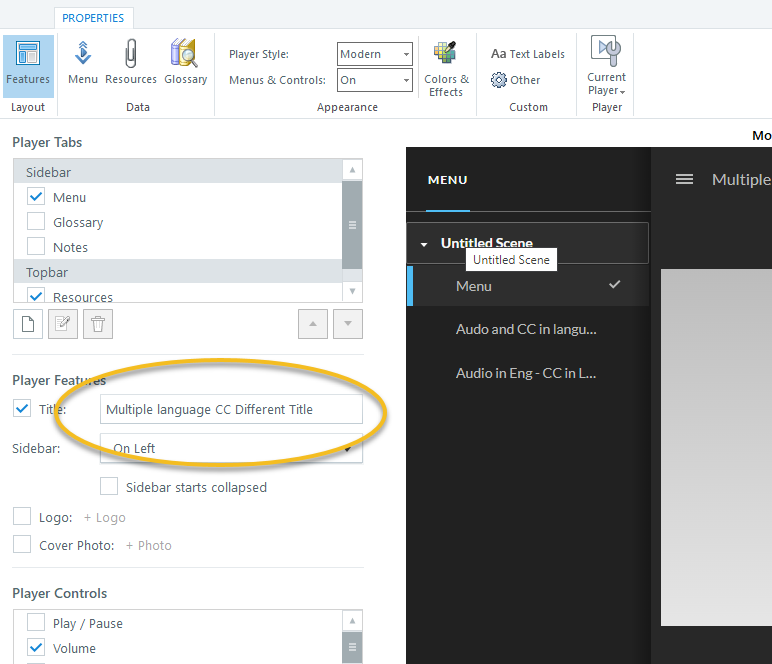Toggle the Menu sidebar checkbox
772x664 pixels.
36,196
